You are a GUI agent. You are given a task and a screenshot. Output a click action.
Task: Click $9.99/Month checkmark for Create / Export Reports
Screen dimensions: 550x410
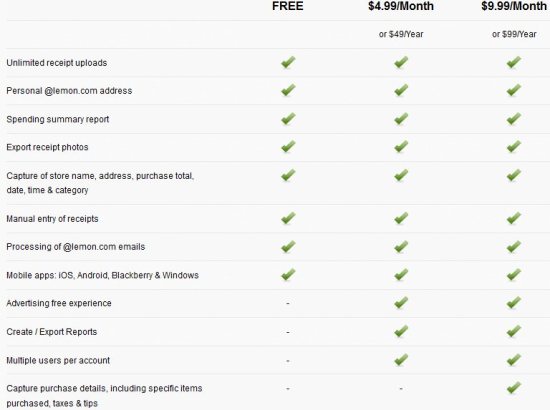tap(514, 331)
